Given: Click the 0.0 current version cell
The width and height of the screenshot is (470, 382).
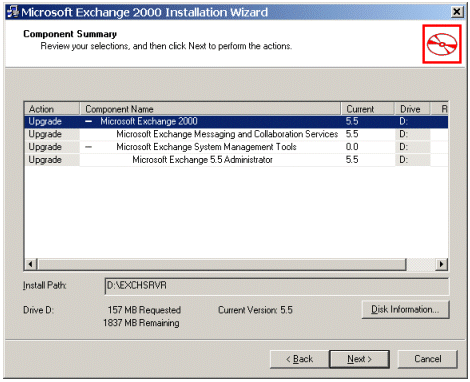Looking at the screenshot, I should click(x=352, y=147).
